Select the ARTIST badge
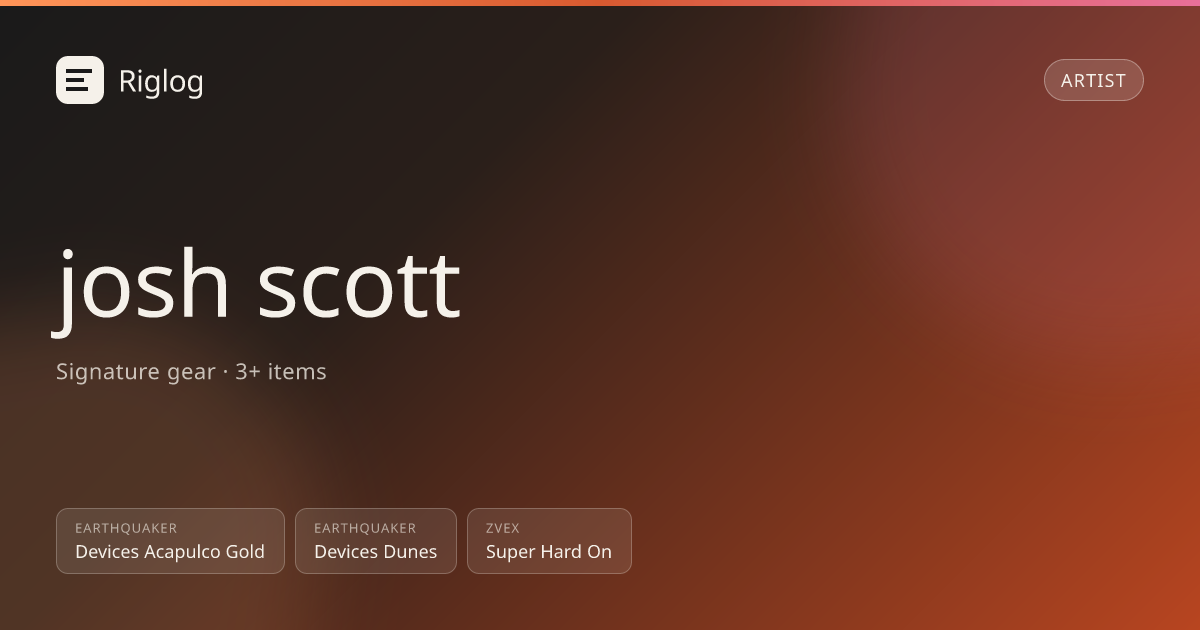Viewport: 1200px width, 630px height. point(1094,80)
